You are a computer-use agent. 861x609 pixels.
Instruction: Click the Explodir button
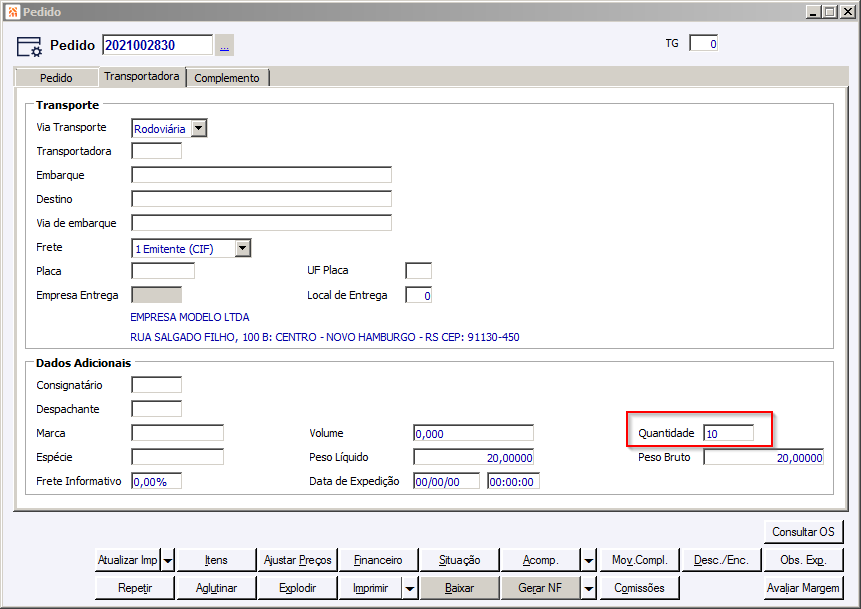[297, 588]
